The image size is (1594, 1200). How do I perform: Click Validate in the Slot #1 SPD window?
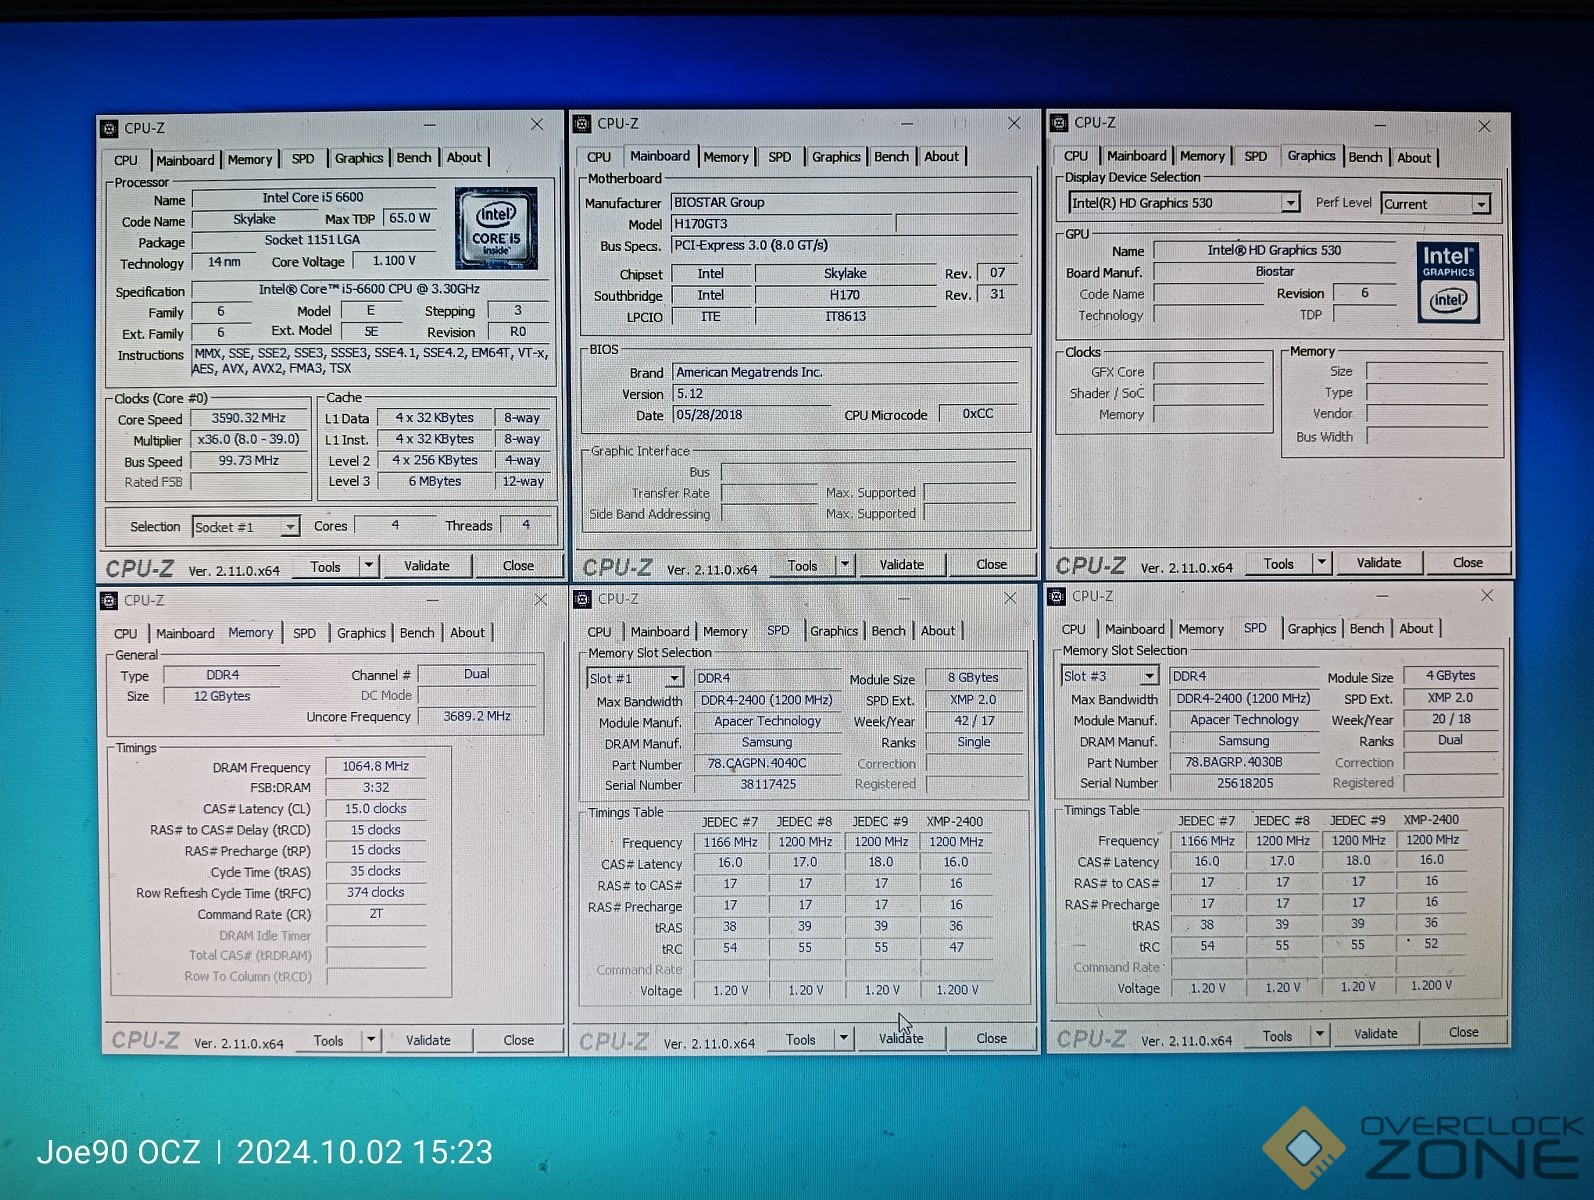[901, 1039]
